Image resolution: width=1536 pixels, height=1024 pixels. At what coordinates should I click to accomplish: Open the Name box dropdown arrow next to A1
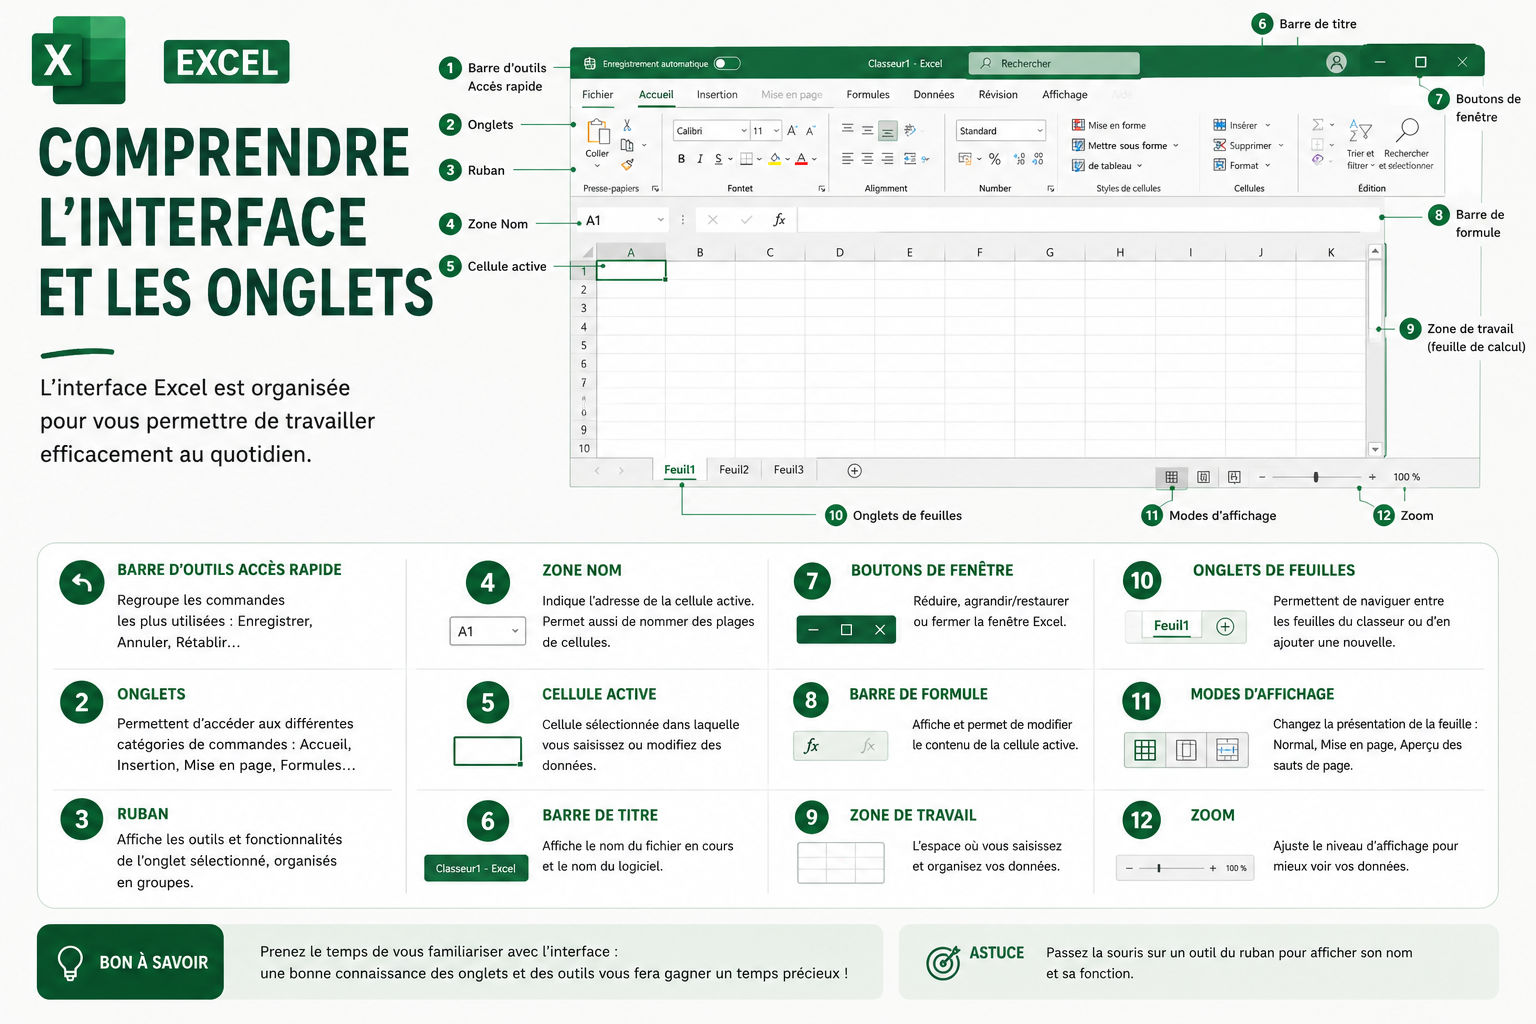click(x=660, y=220)
